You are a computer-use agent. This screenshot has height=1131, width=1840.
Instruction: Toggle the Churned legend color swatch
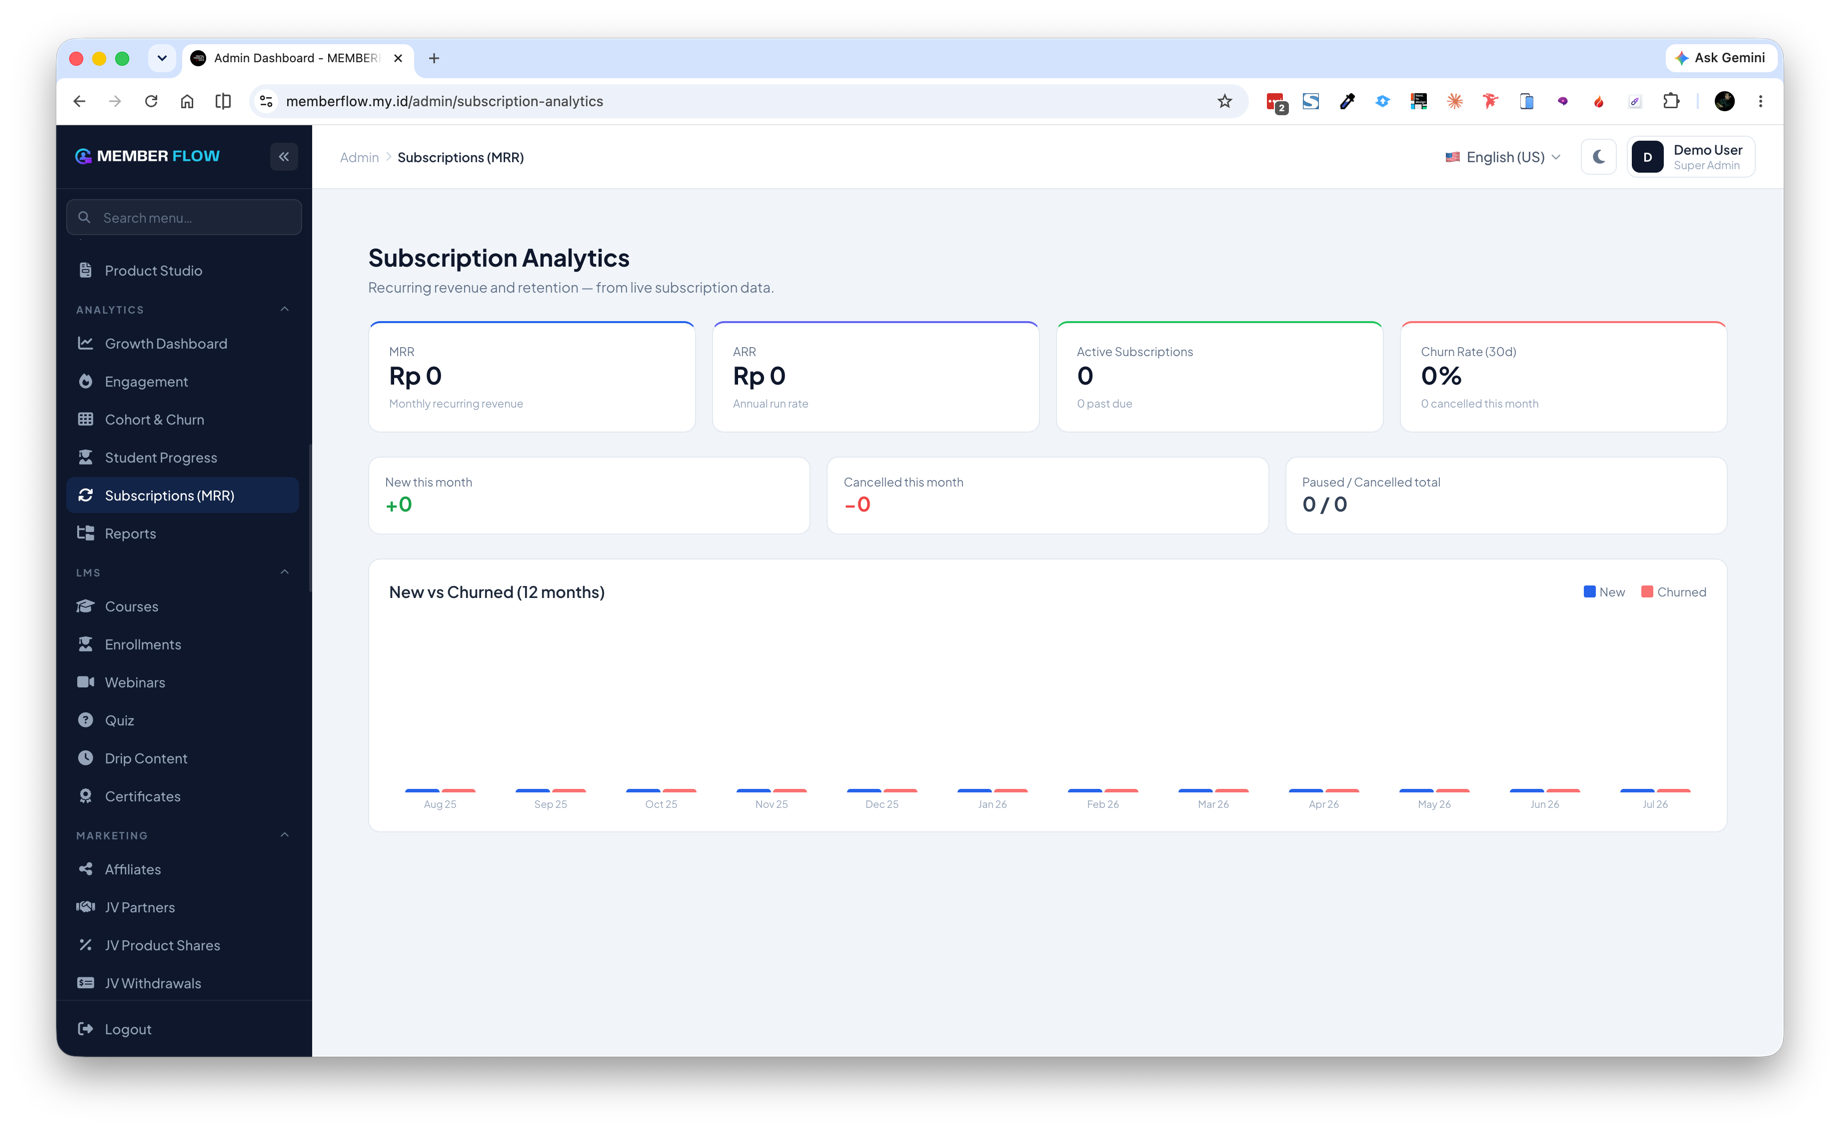[x=1647, y=592]
